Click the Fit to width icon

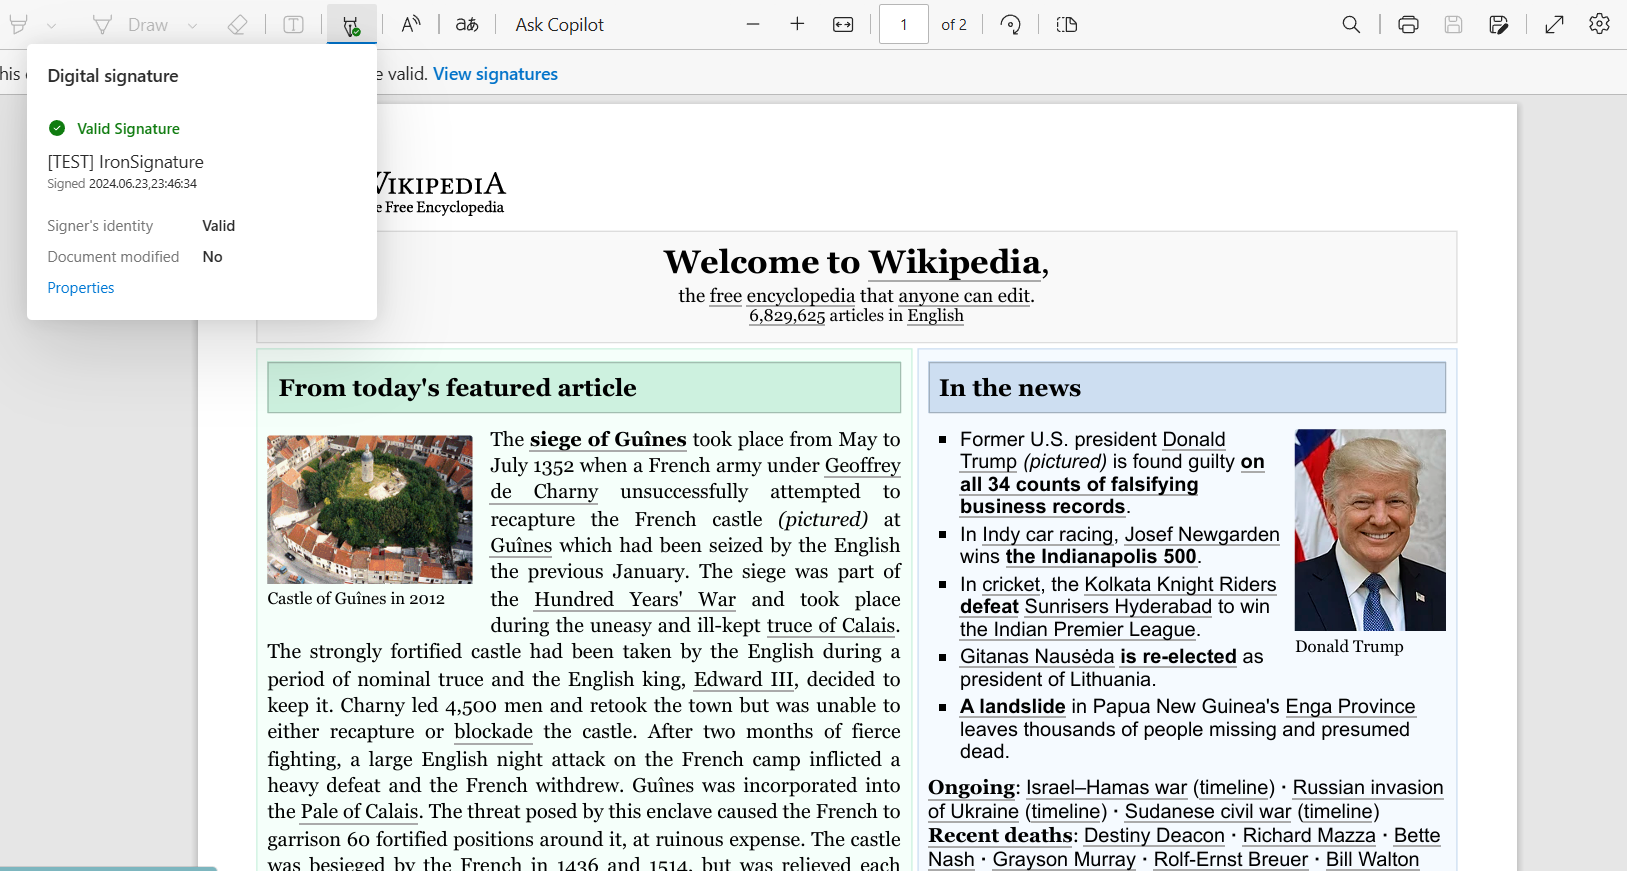pos(843,25)
